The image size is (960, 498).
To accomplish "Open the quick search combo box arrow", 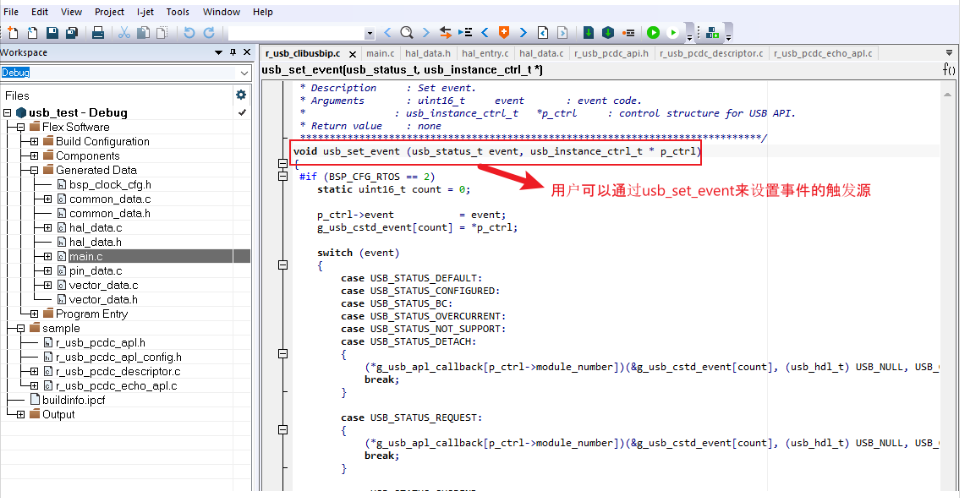I will (x=369, y=33).
